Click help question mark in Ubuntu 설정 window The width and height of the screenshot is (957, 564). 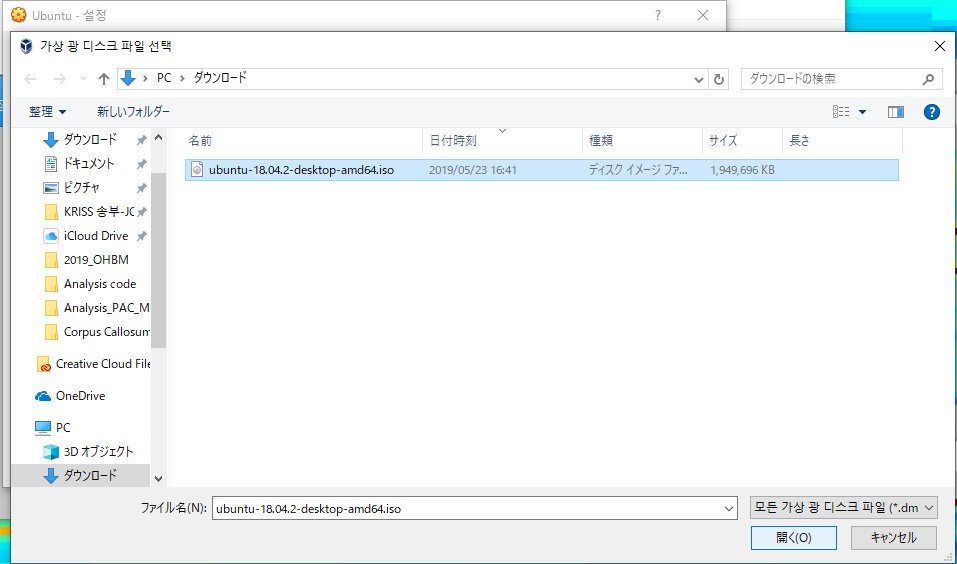point(657,15)
